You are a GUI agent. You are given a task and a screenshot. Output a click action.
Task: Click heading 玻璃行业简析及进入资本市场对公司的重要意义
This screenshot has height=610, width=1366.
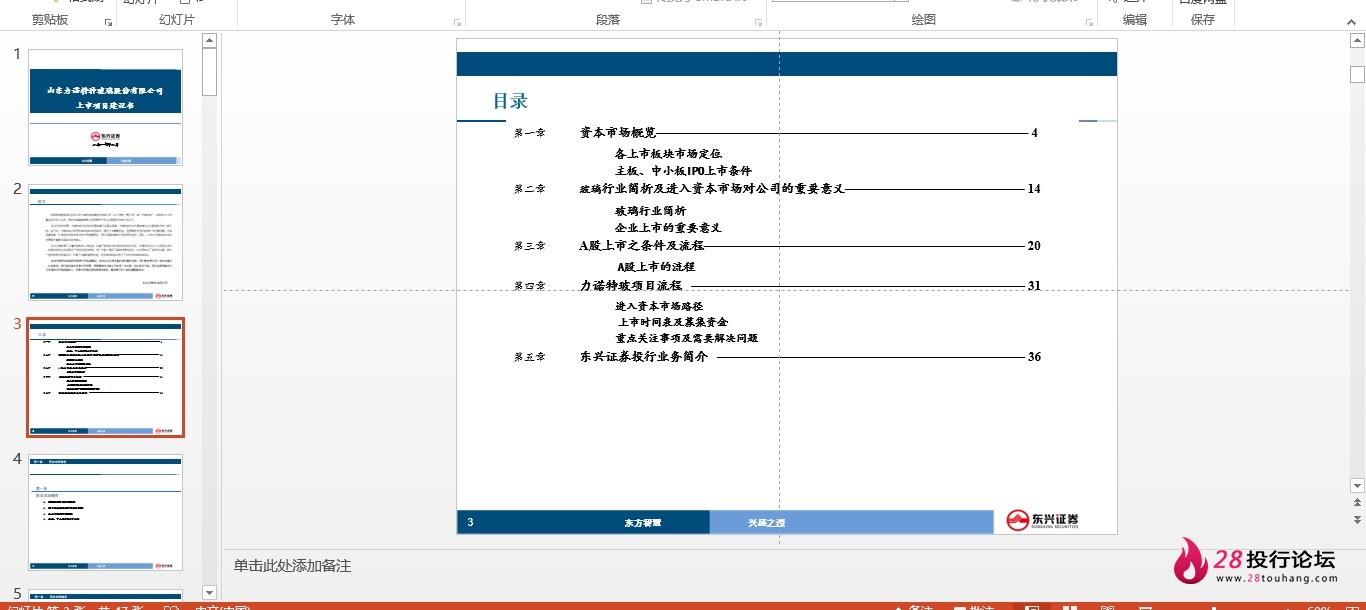pyautogui.click(x=712, y=189)
